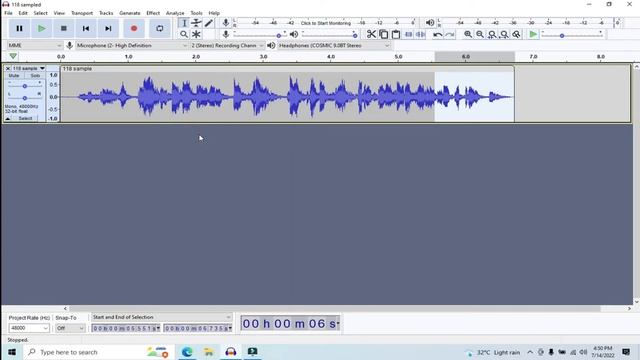Close the 118 sample track
This screenshot has height=360, width=640.
[x=8, y=68]
